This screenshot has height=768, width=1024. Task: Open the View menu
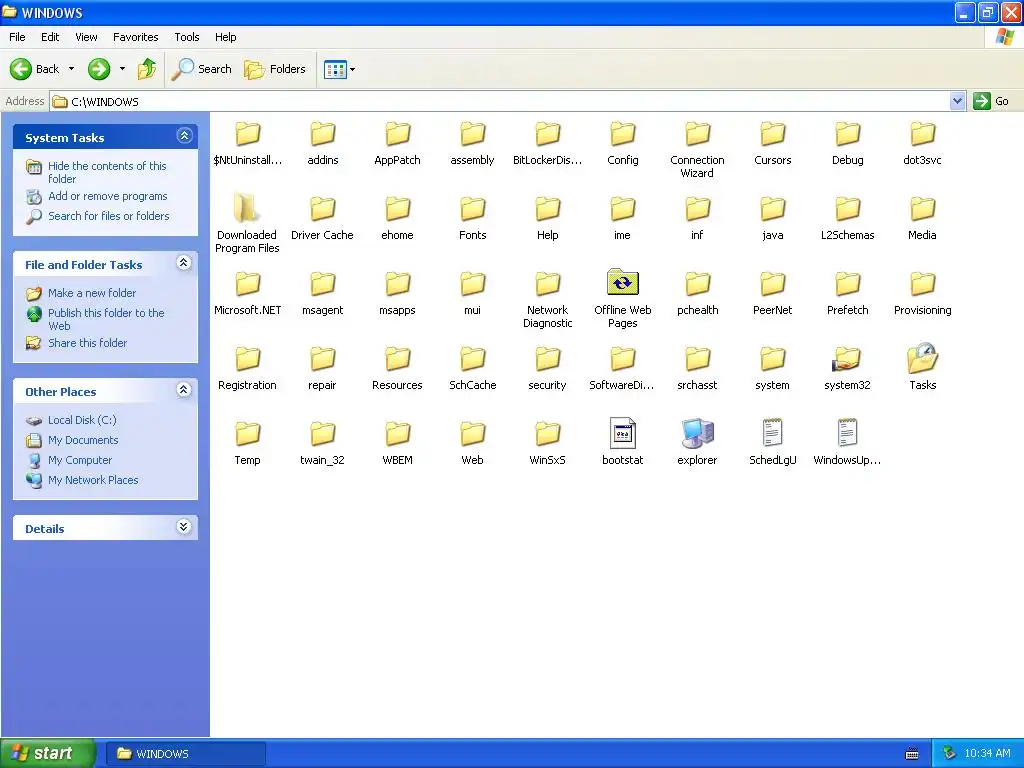[x=86, y=37]
